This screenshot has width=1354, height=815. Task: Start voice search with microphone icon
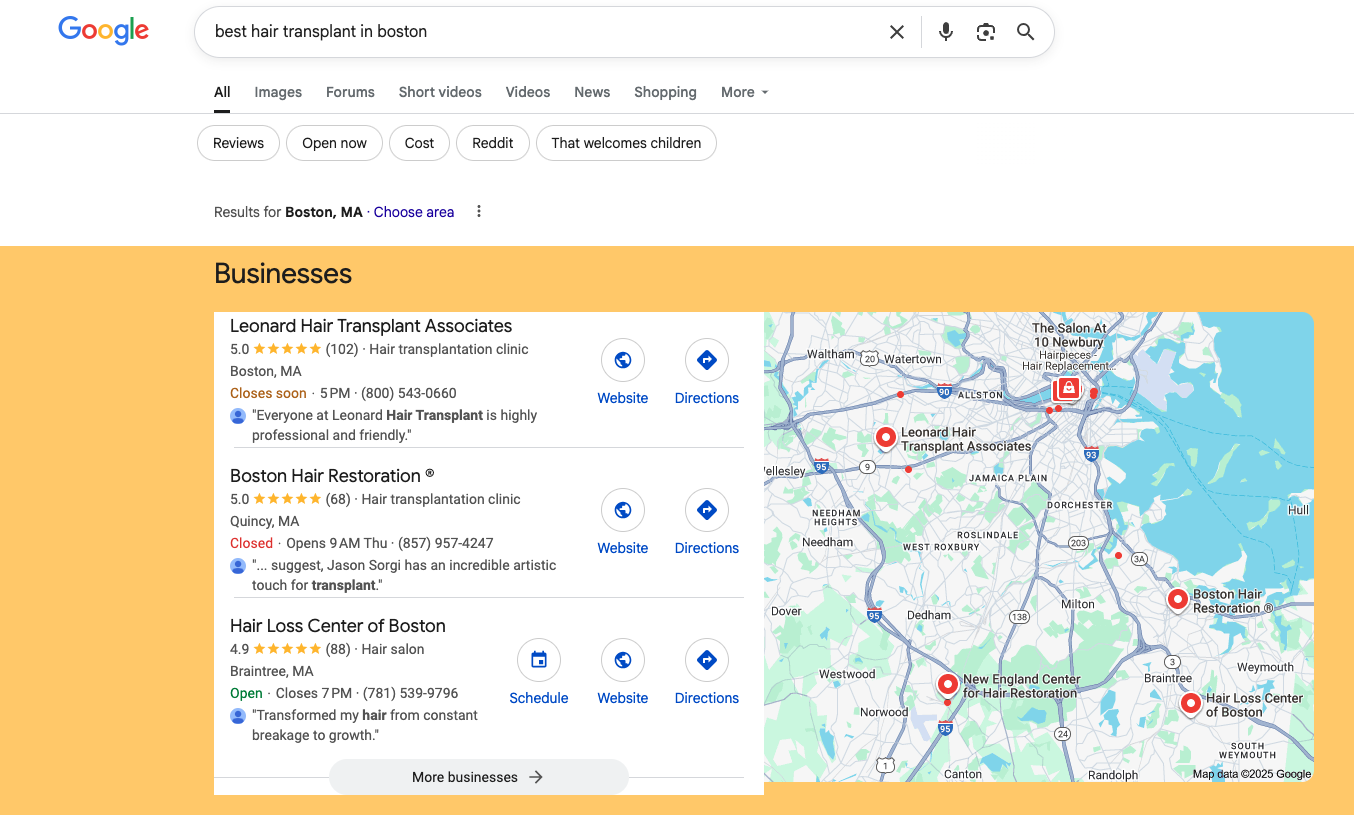tap(946, 32)
